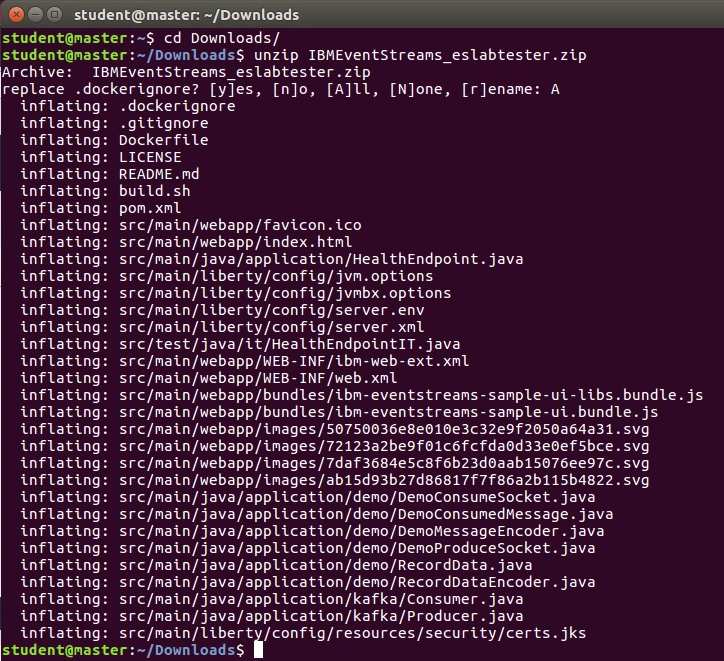Click the replace .dockerignore prompt line
The width and height of the screenshot is (724, 661).
click(x=281, y=89)
